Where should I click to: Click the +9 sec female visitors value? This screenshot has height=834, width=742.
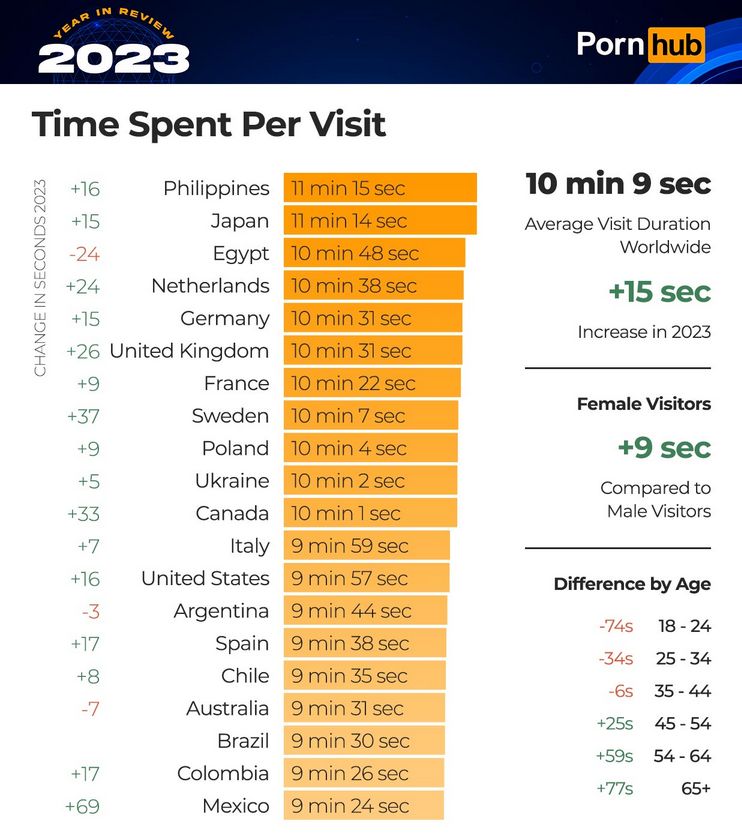(663, 447)
